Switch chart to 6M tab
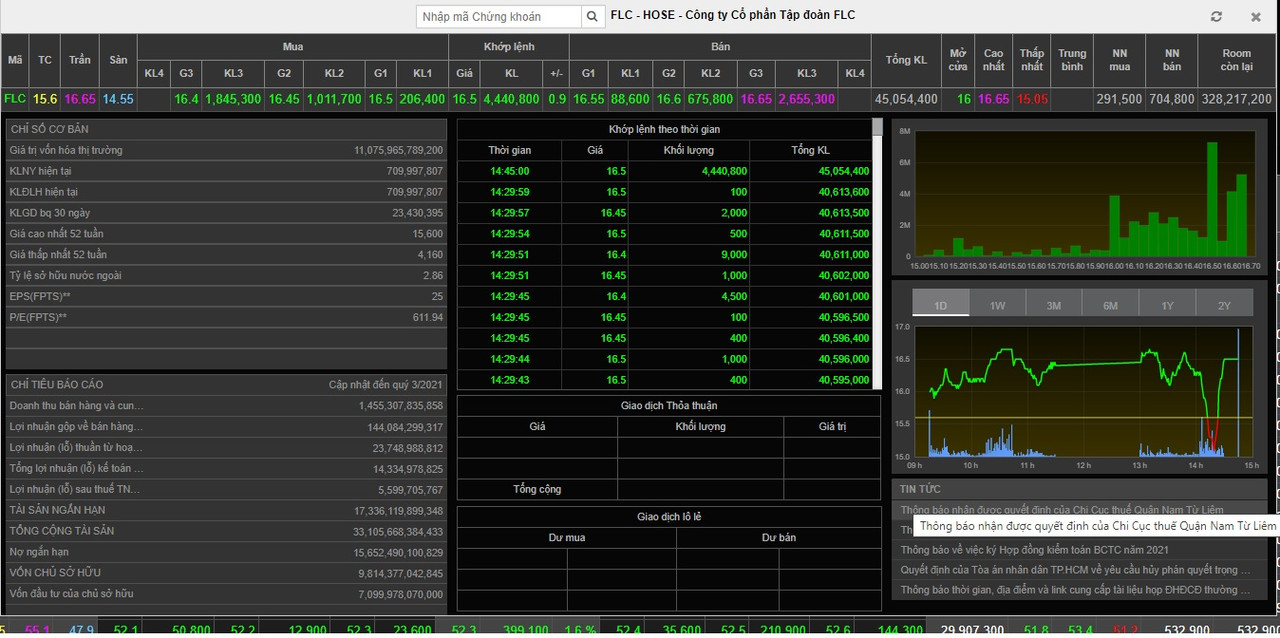Screen dimensions: 1280x638 pos(1111,305)
